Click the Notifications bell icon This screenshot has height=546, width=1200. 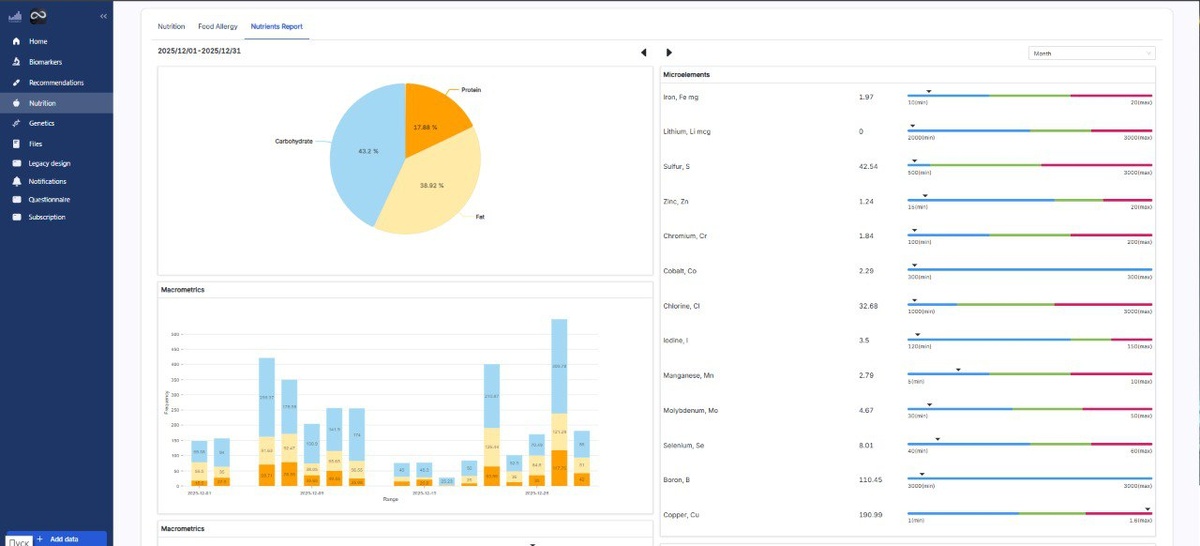[x=16, y=181]
